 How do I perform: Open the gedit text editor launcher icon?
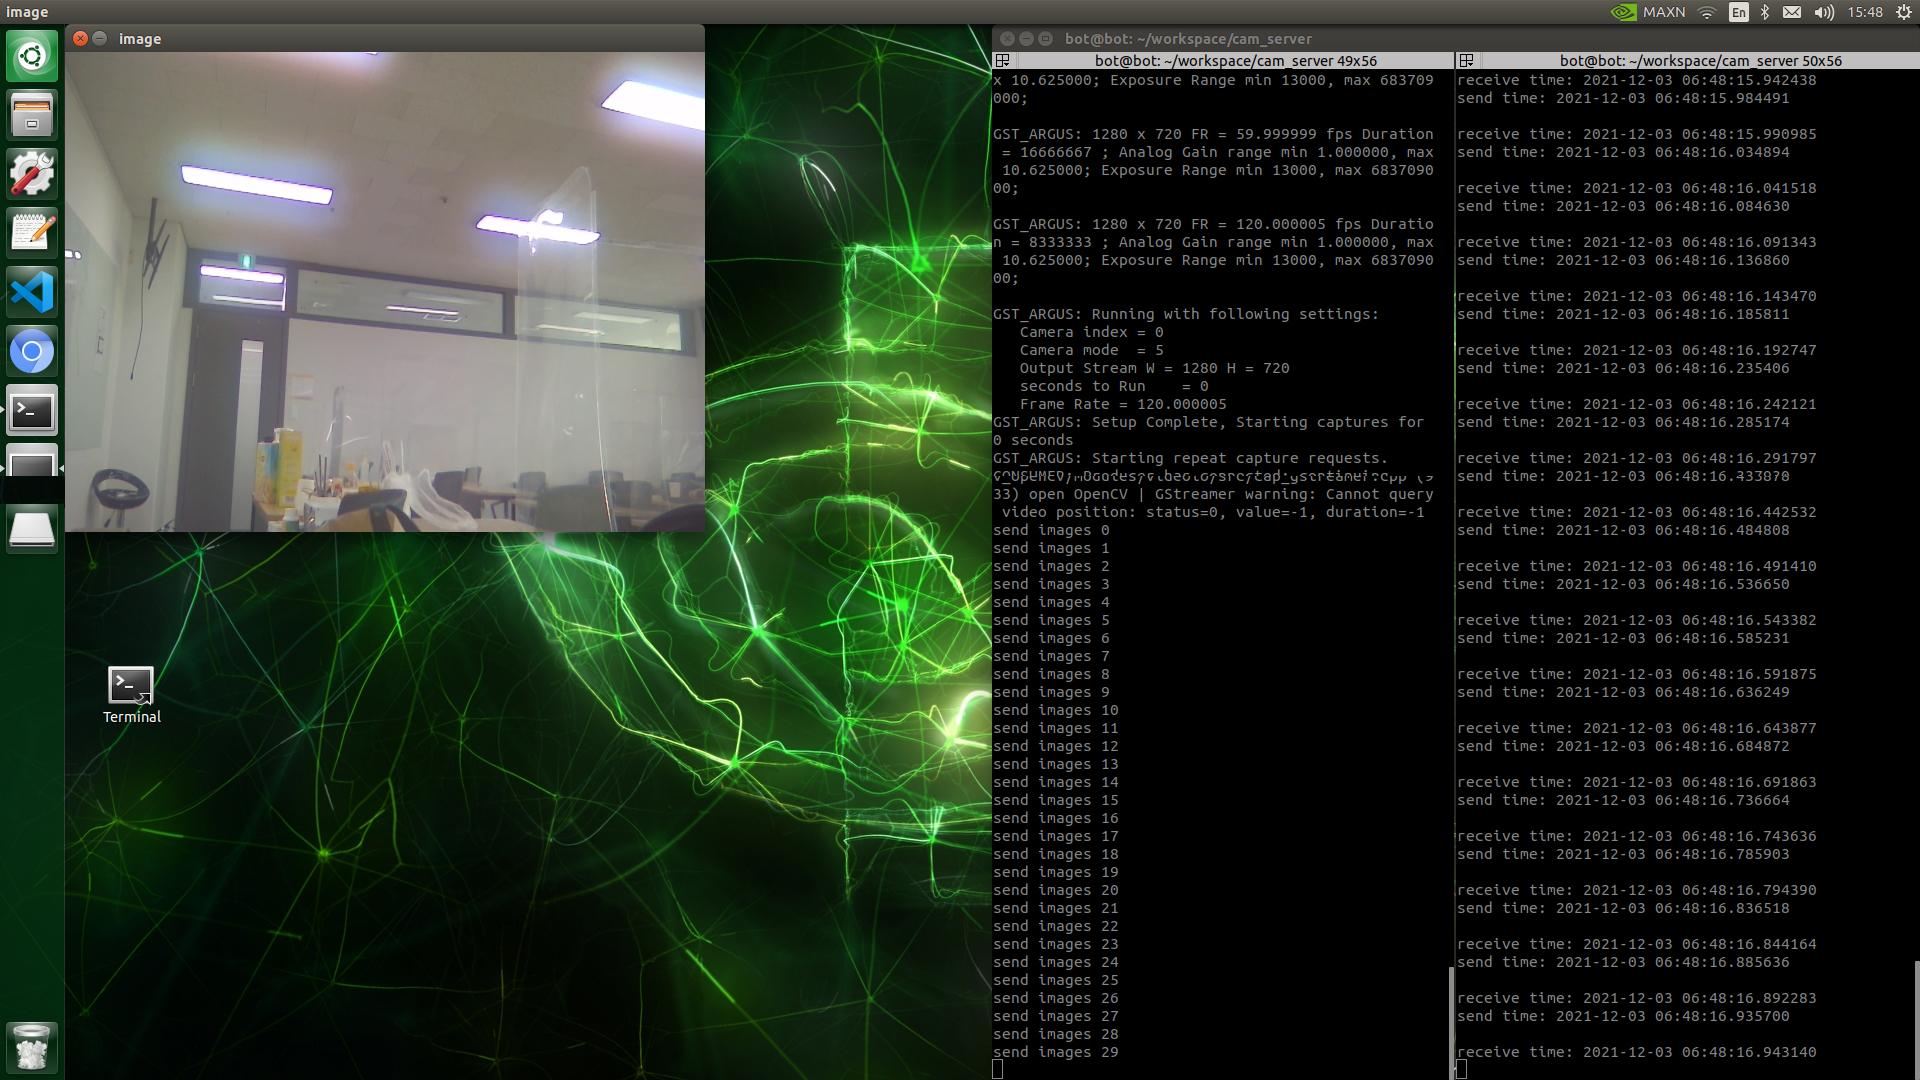(x=32, y=232)
